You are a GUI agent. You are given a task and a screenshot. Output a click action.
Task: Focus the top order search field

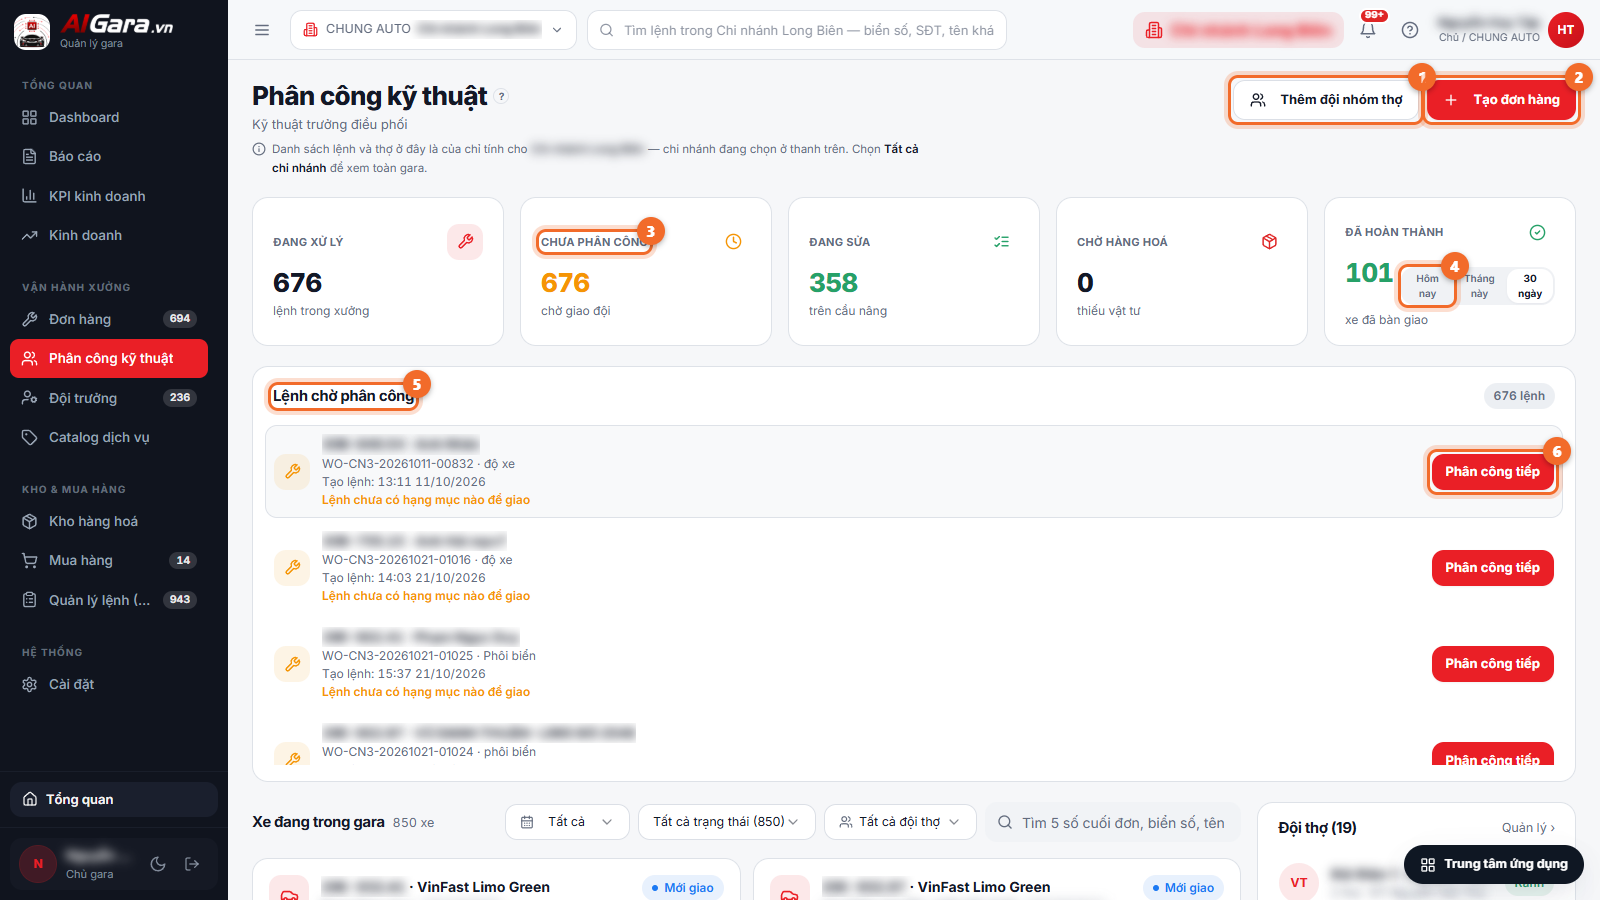point(797,30)
